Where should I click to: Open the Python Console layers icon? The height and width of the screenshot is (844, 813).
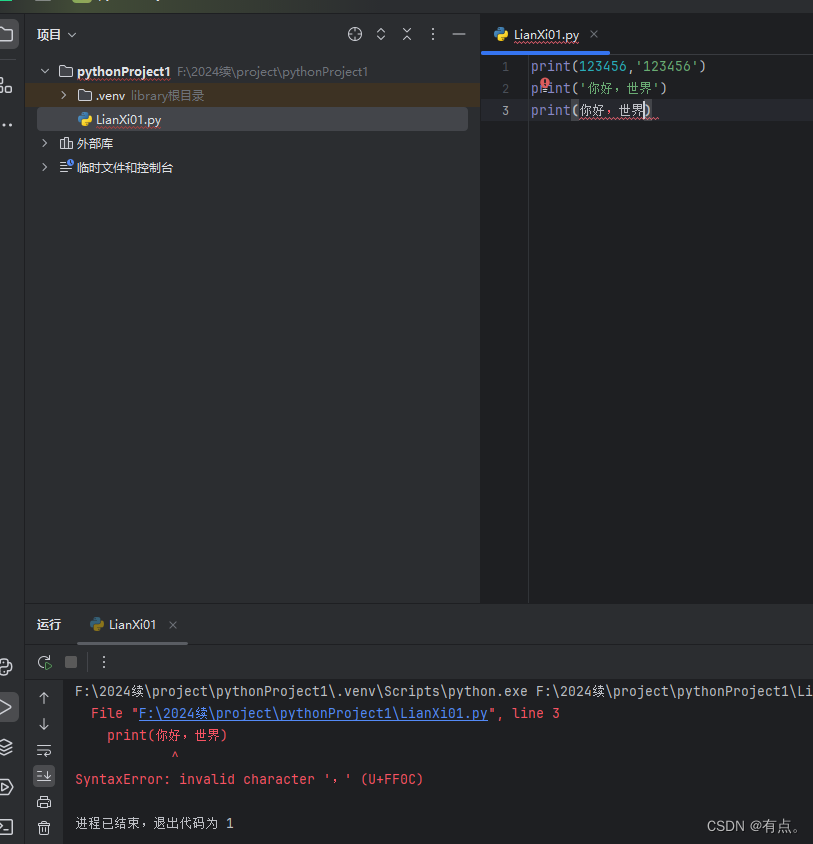[x=6, y=747]
